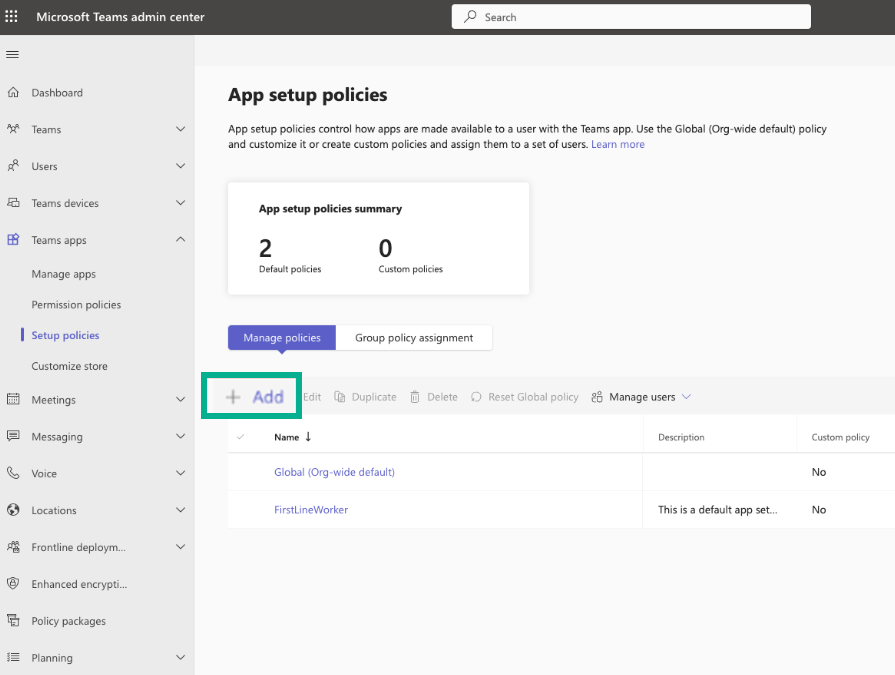The image size is (895, 675).
Task: Open the FirstLineWorker policy
Action: pyautogui.click(x=311, y=510)
